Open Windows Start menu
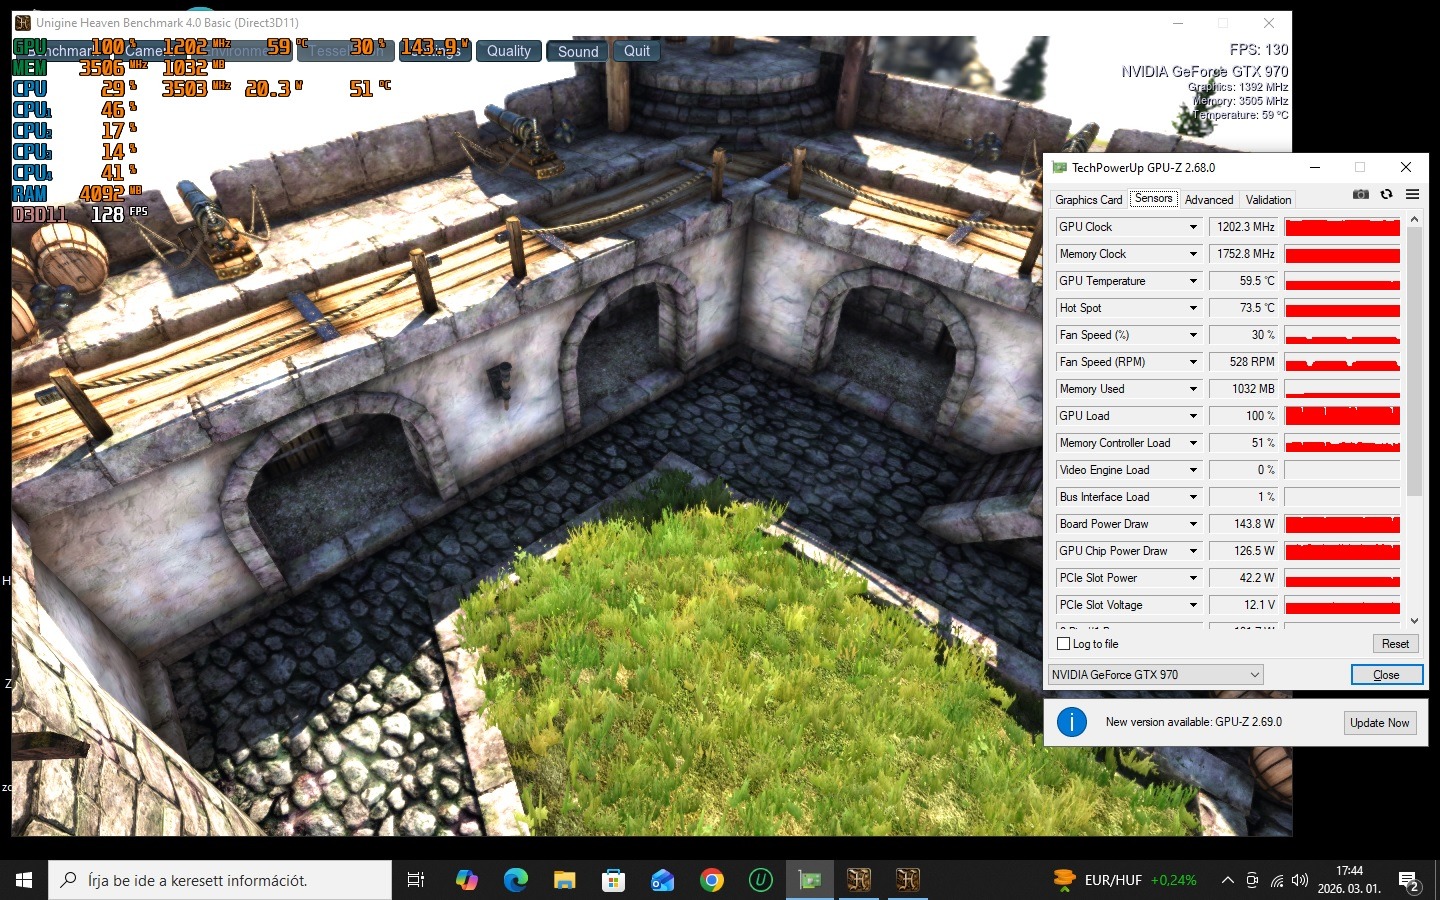The image size is (1440, 900). click(x=24, y=880)
